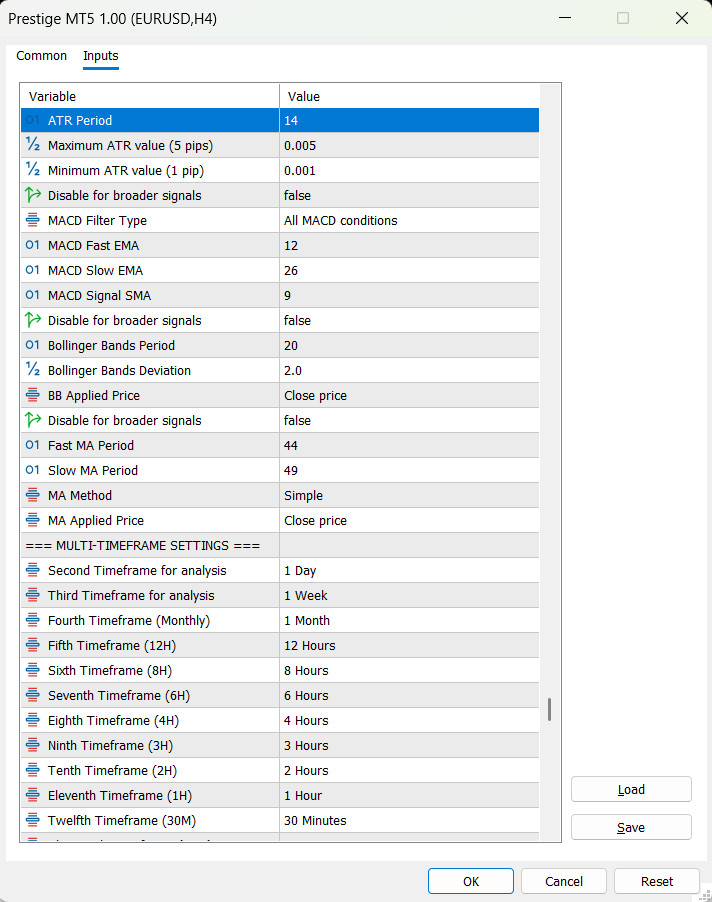This screenshot has width=712, height=902.
Task: Open BB Applied Price Close price dropdown
Action: 409,395
